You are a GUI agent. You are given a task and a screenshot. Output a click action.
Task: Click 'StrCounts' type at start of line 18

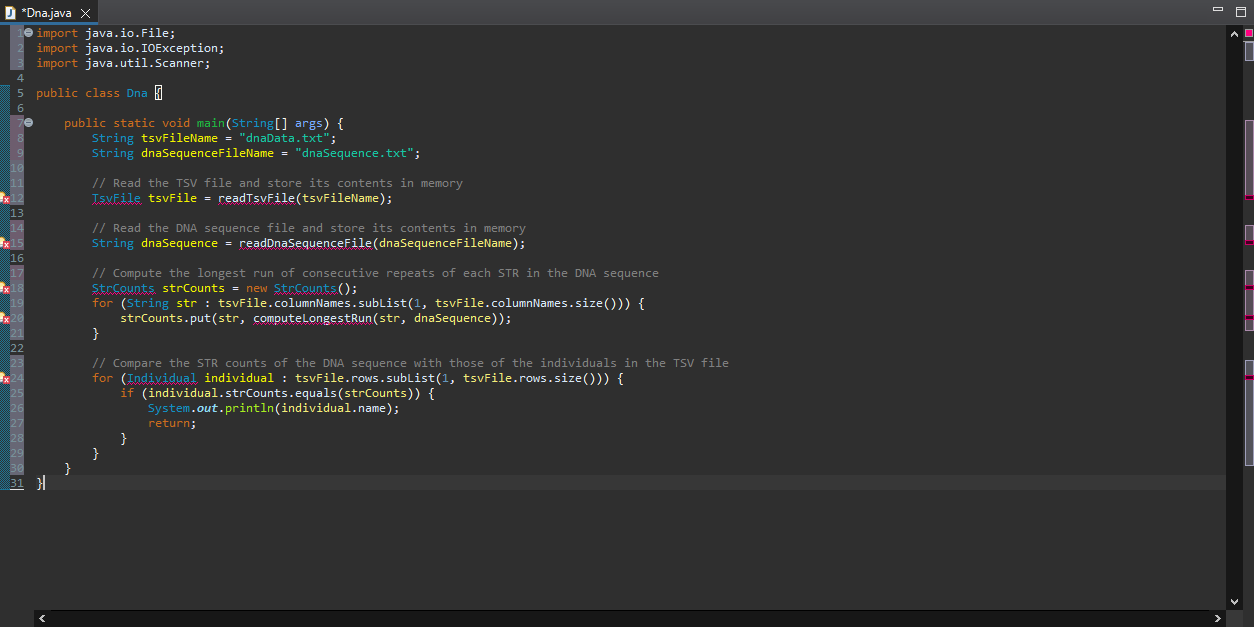(123, 288)
